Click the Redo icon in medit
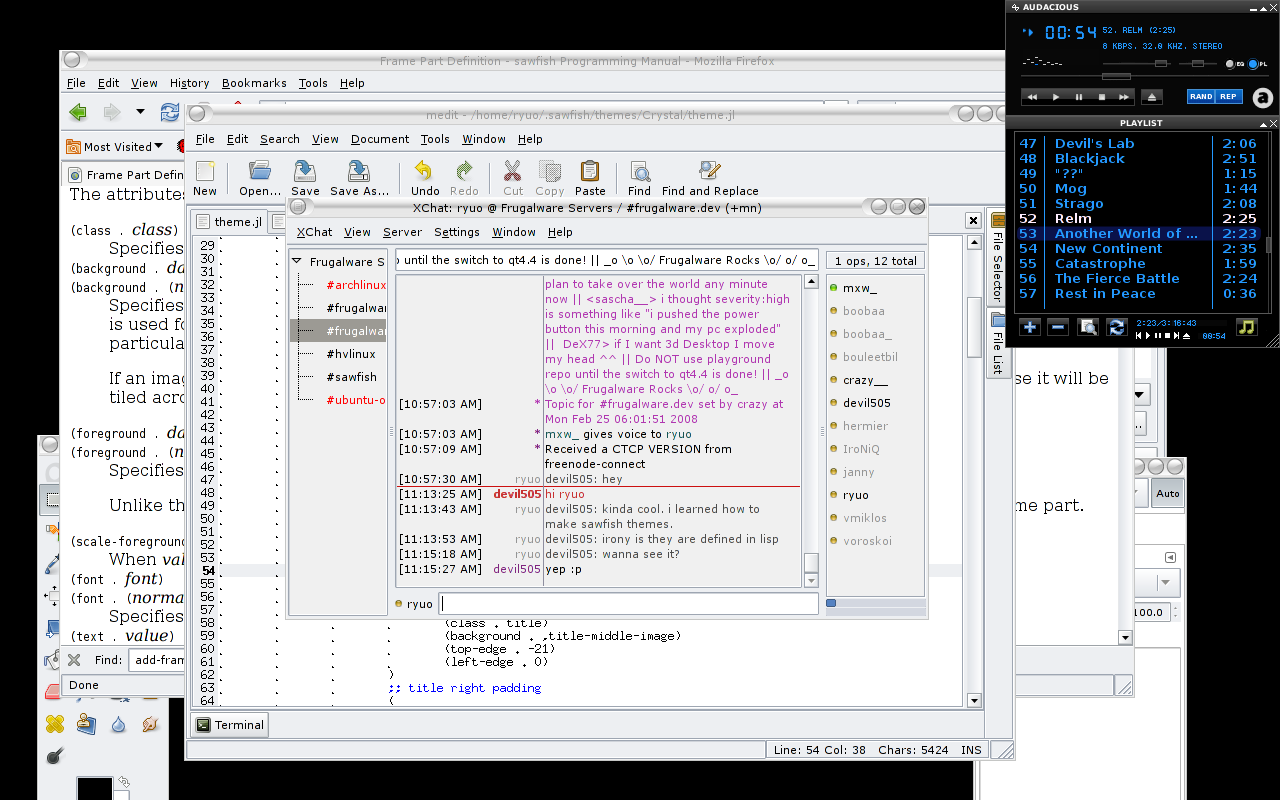This screenshot has height=800, width=1280. point(465,171)
